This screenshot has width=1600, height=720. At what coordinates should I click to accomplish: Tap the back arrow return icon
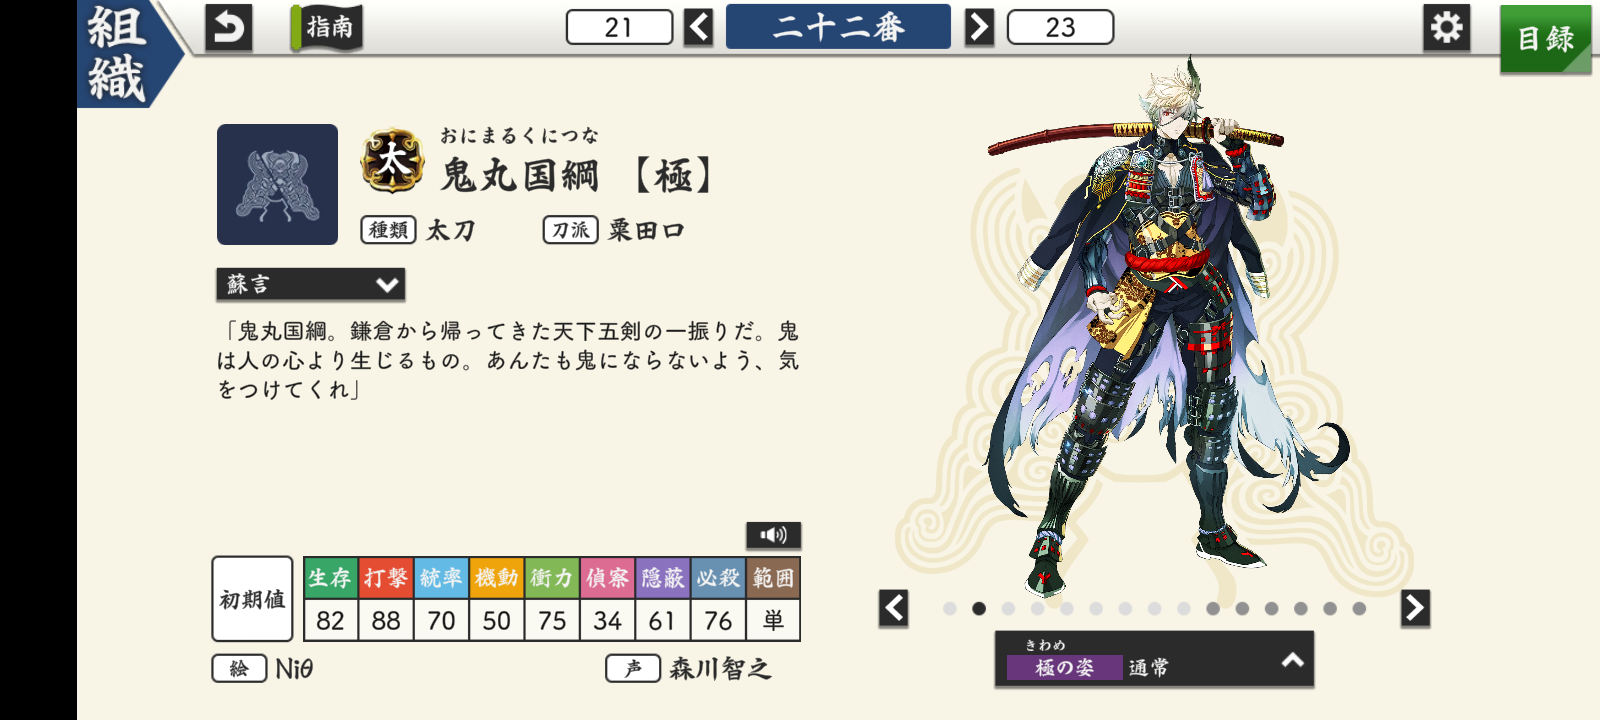click(228, 28)
